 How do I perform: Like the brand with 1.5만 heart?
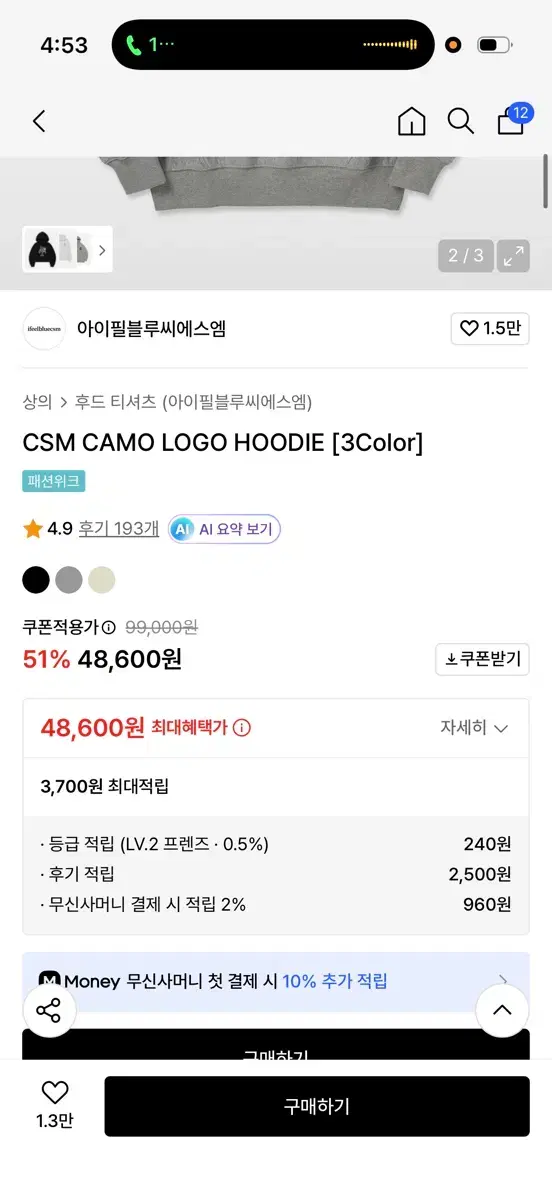490,328
